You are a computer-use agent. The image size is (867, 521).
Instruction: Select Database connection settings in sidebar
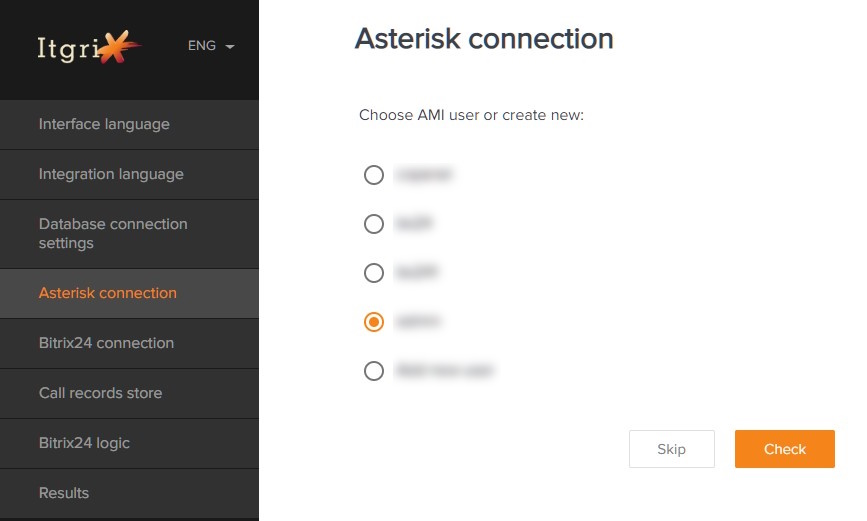coord(129,234)
